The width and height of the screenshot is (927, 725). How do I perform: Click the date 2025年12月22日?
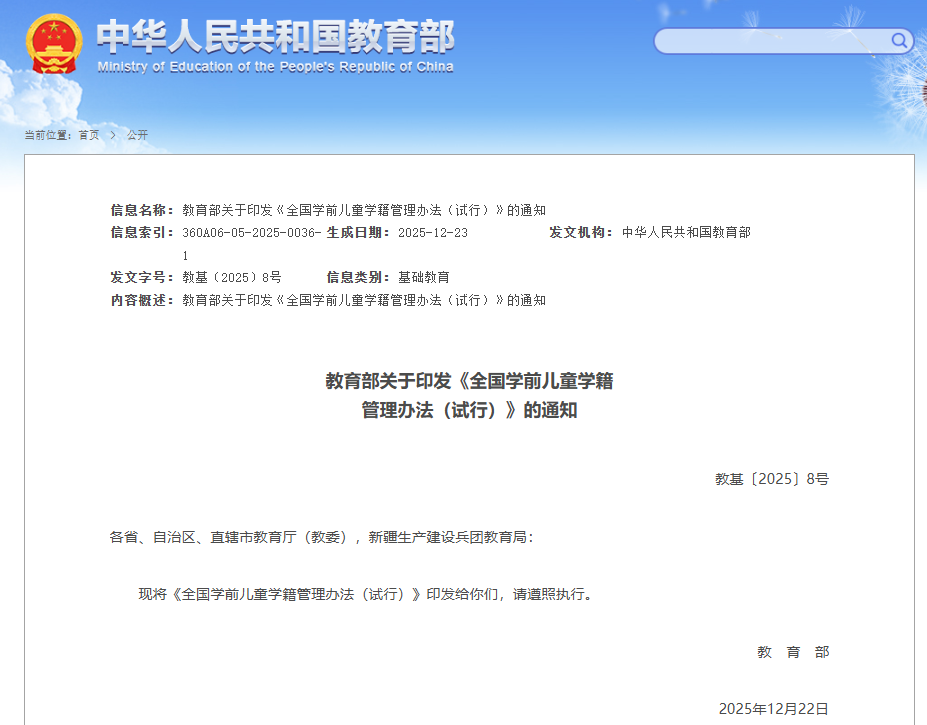(773, 709)
